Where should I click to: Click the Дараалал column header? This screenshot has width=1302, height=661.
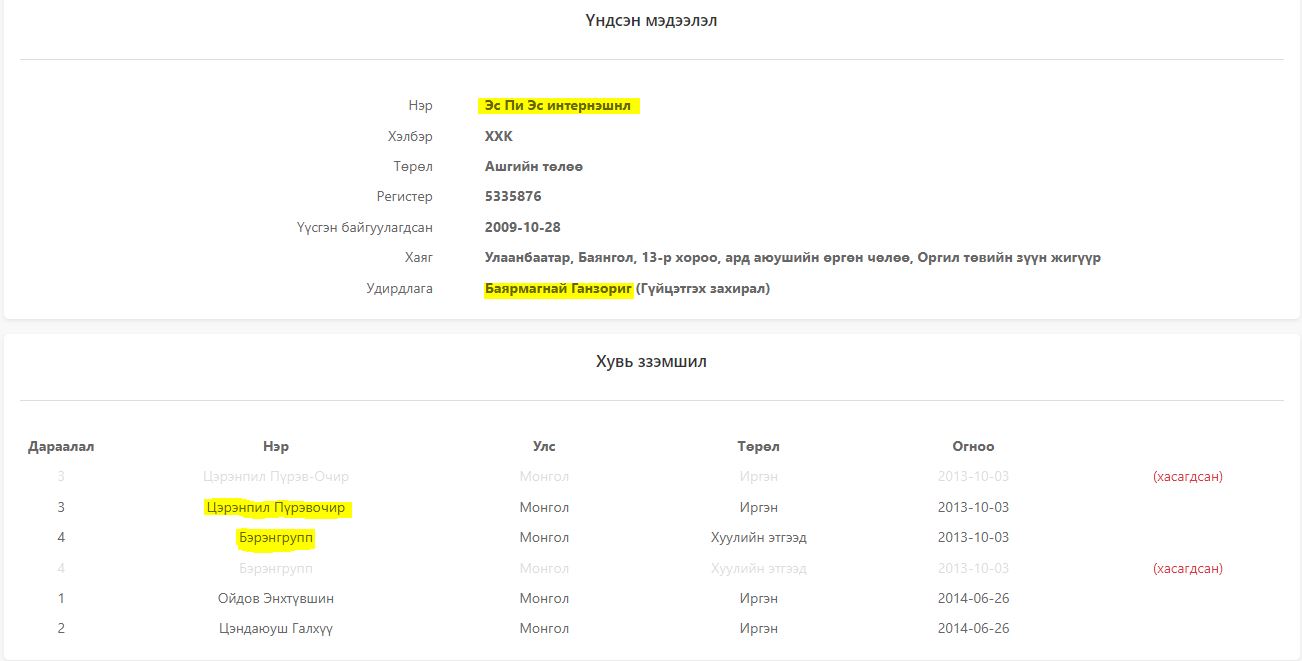coord(61,446)
